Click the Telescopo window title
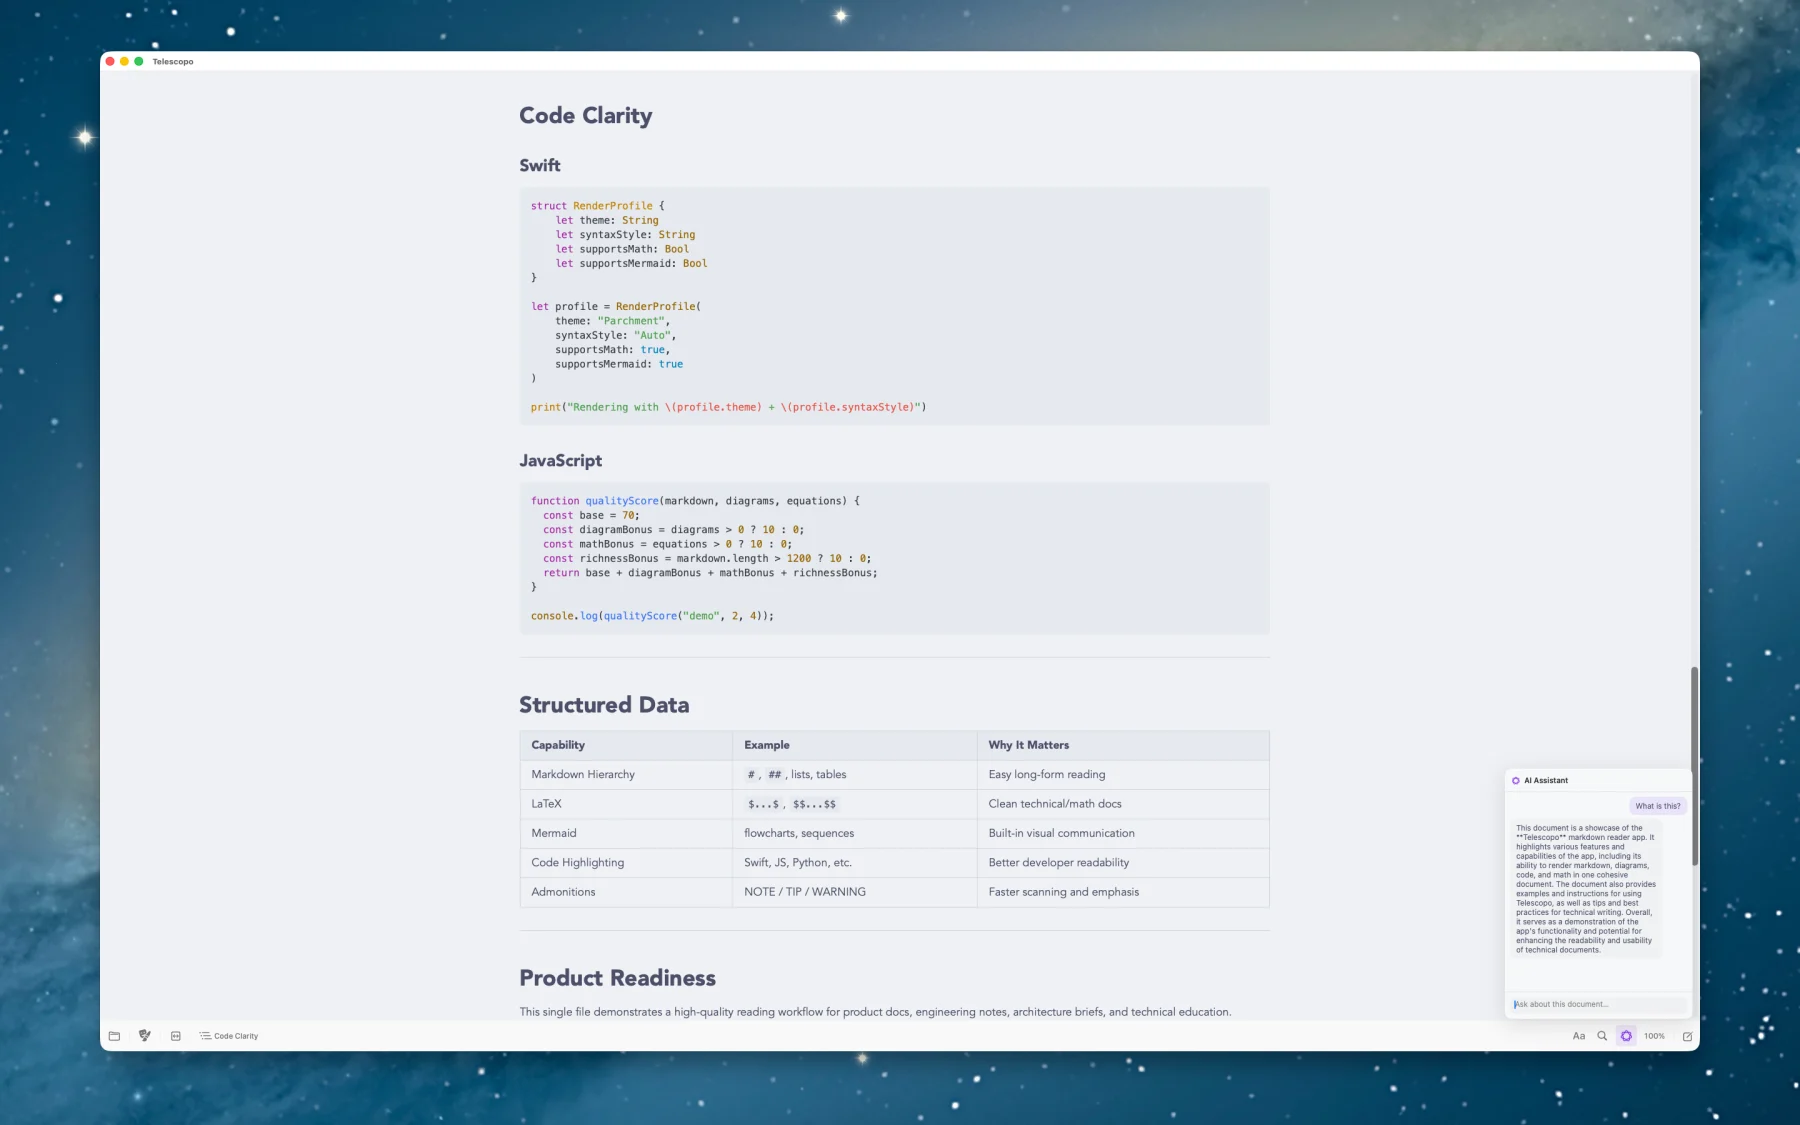This screenshot has width=1800, height=1125. click(173, 61)
